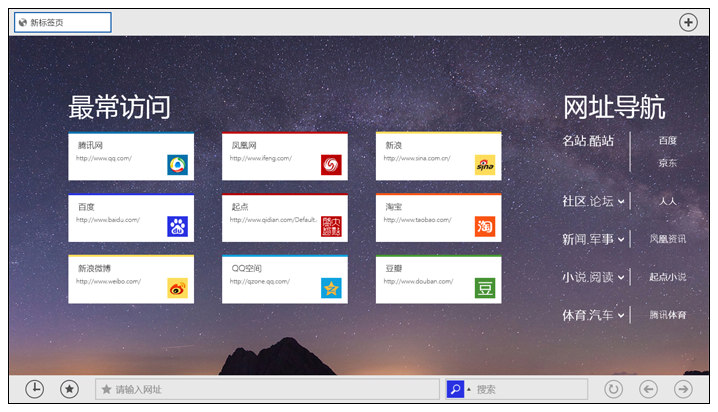Viewport: 718px width, 412px height.
Task: Click the ifeng red swirl logo
Action: coord(331,165)
